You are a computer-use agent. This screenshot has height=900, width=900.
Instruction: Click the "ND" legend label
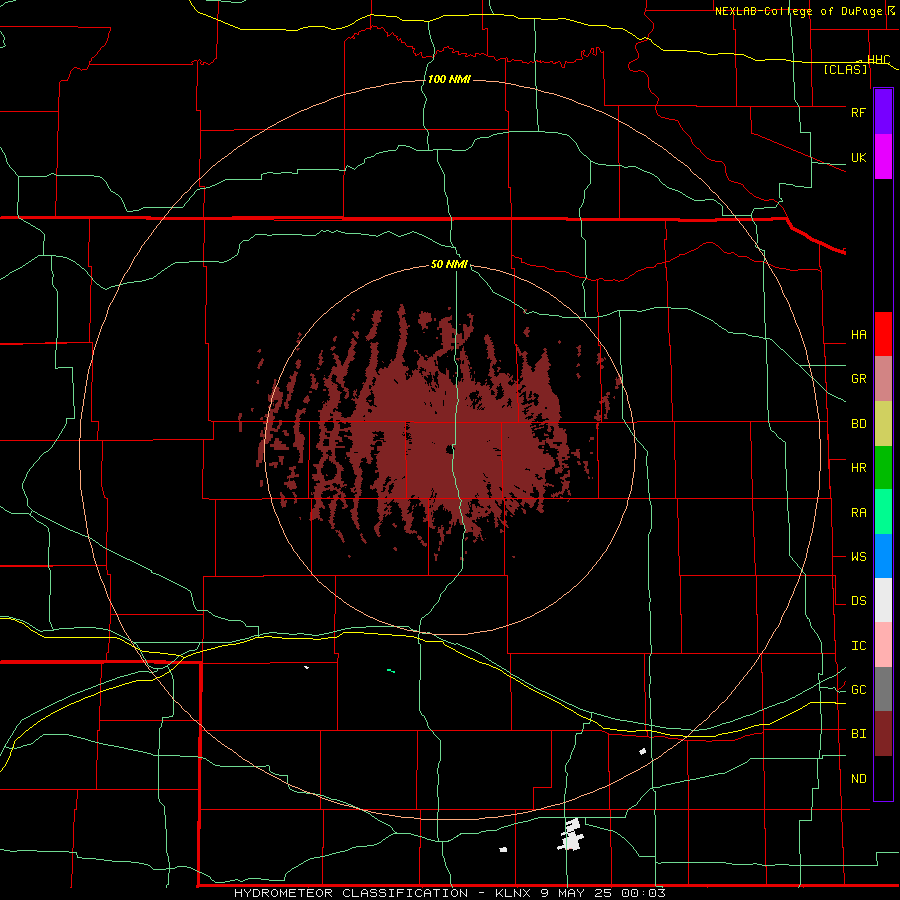[x=858, y=779]
